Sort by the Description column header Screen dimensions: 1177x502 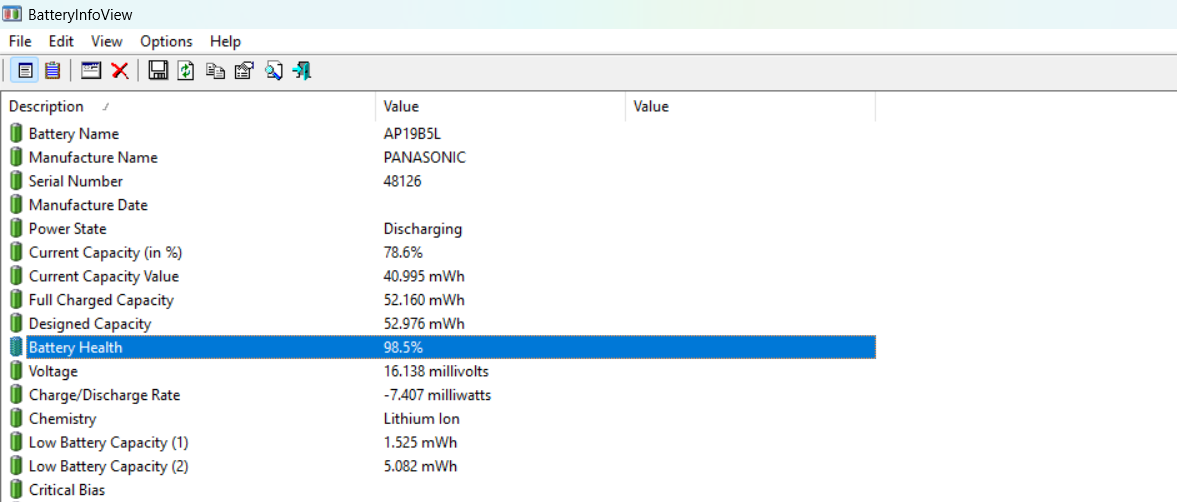point(188,107)
